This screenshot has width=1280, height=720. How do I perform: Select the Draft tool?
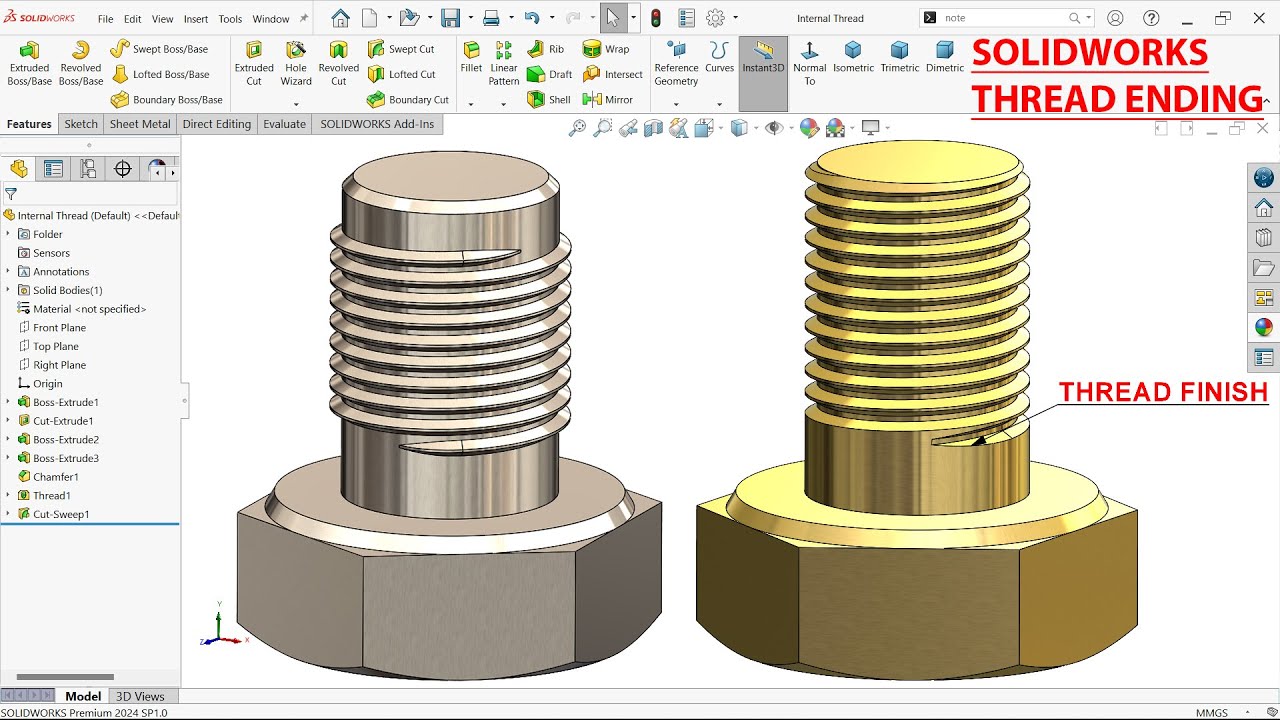click(549, 74)
